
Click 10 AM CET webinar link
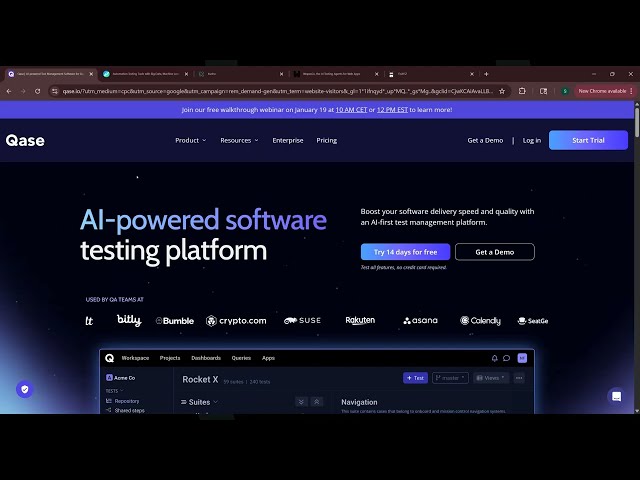click(x=351, y=110)
